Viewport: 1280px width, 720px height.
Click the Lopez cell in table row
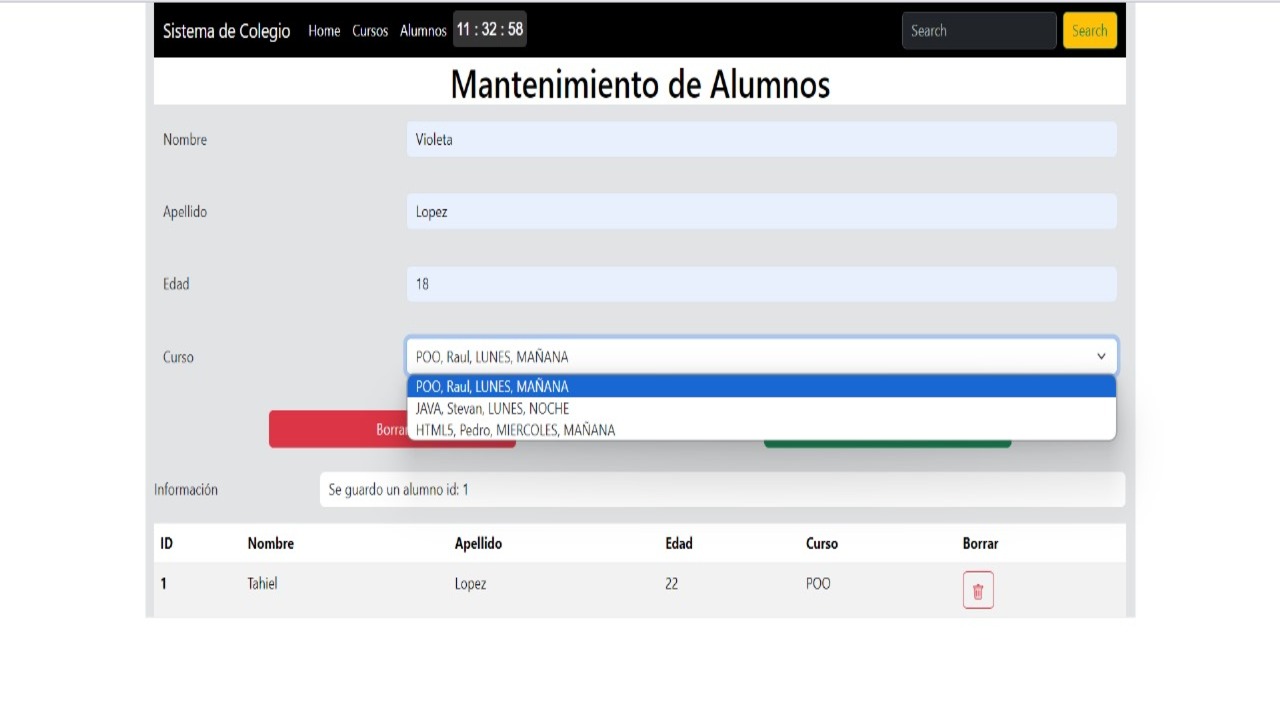tap(470, 583)
